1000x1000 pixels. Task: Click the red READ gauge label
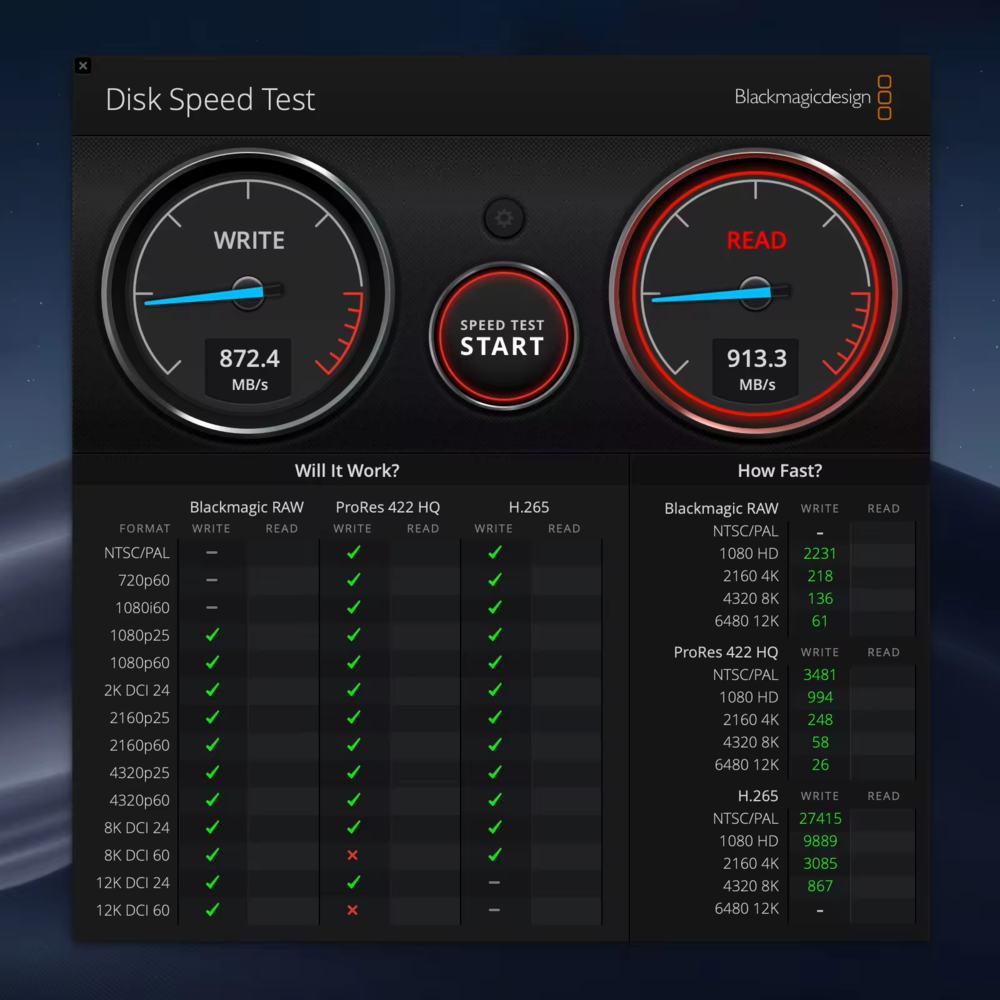pos(756,240)
